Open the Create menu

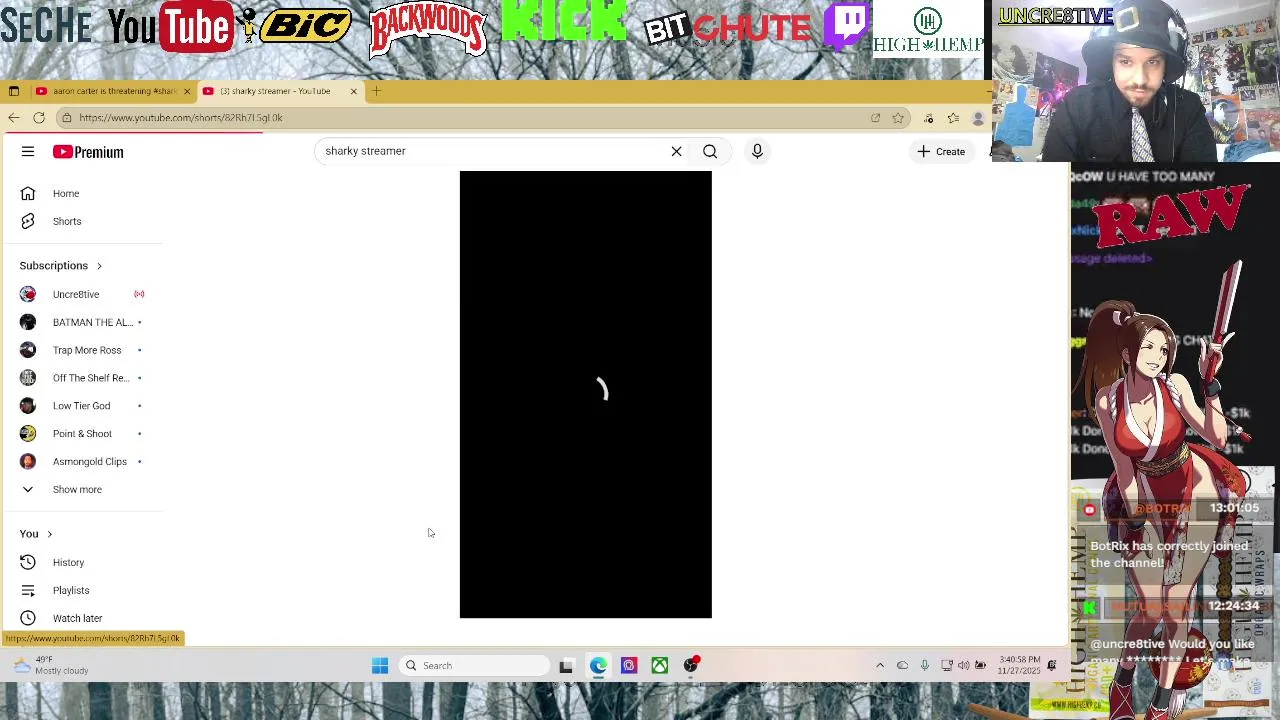[x=942, y=152]
